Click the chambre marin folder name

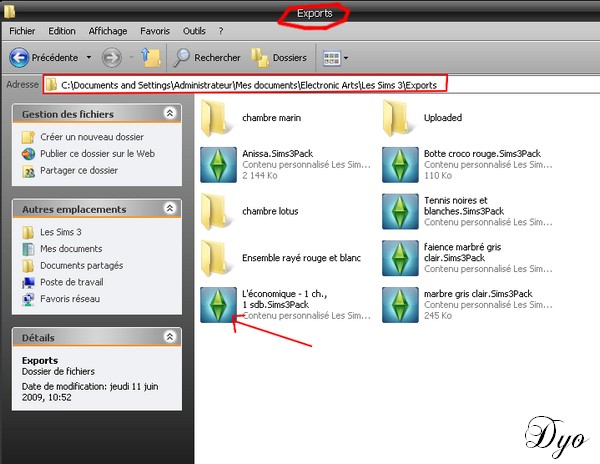pos(271,118)
